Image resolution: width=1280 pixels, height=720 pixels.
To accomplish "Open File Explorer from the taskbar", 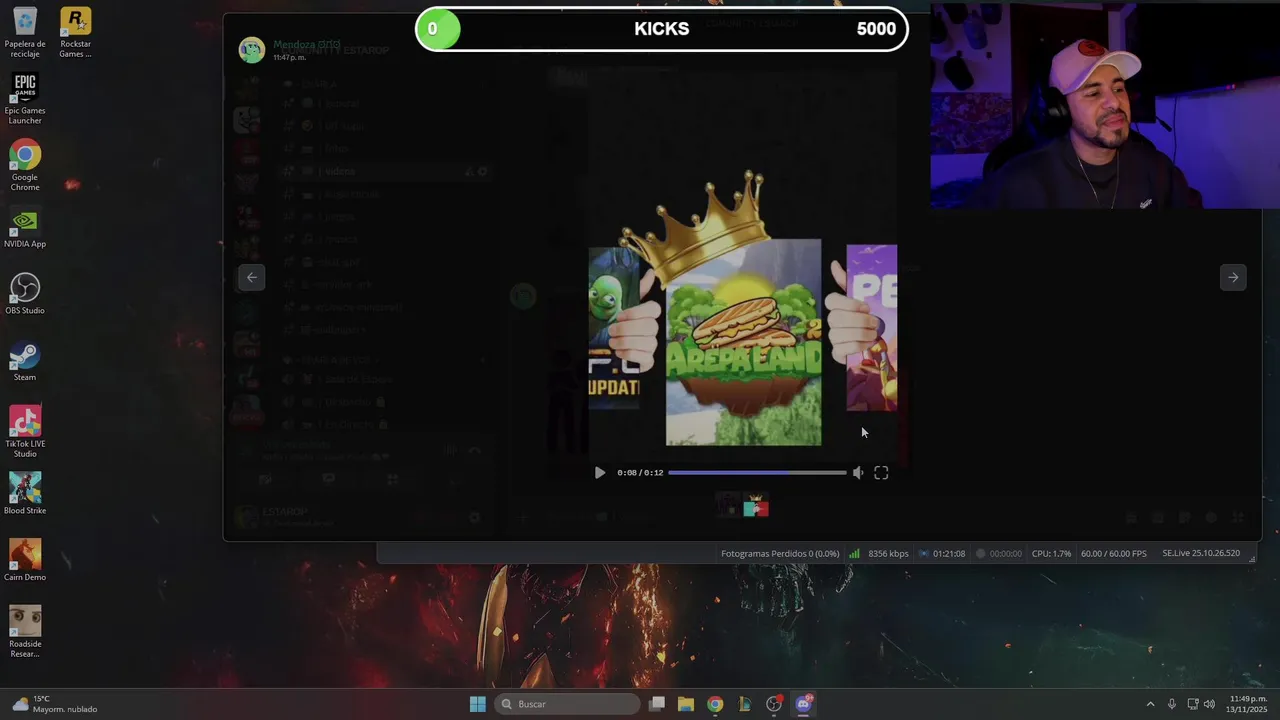I will pyautogui.click(x=686, y=704).
